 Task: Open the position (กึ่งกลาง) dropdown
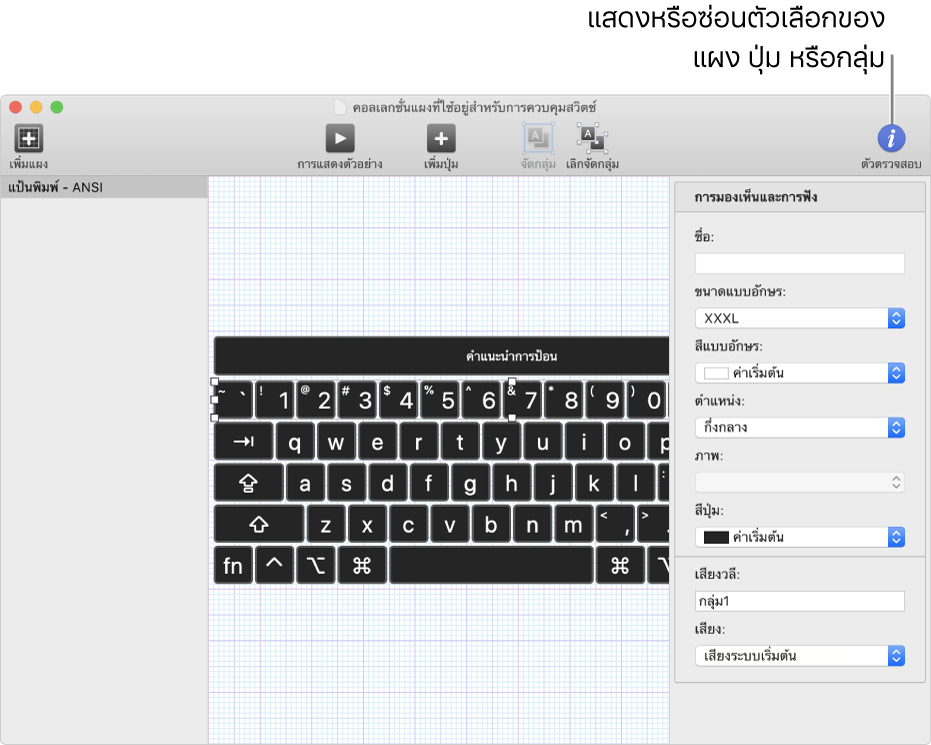(799, 427)
